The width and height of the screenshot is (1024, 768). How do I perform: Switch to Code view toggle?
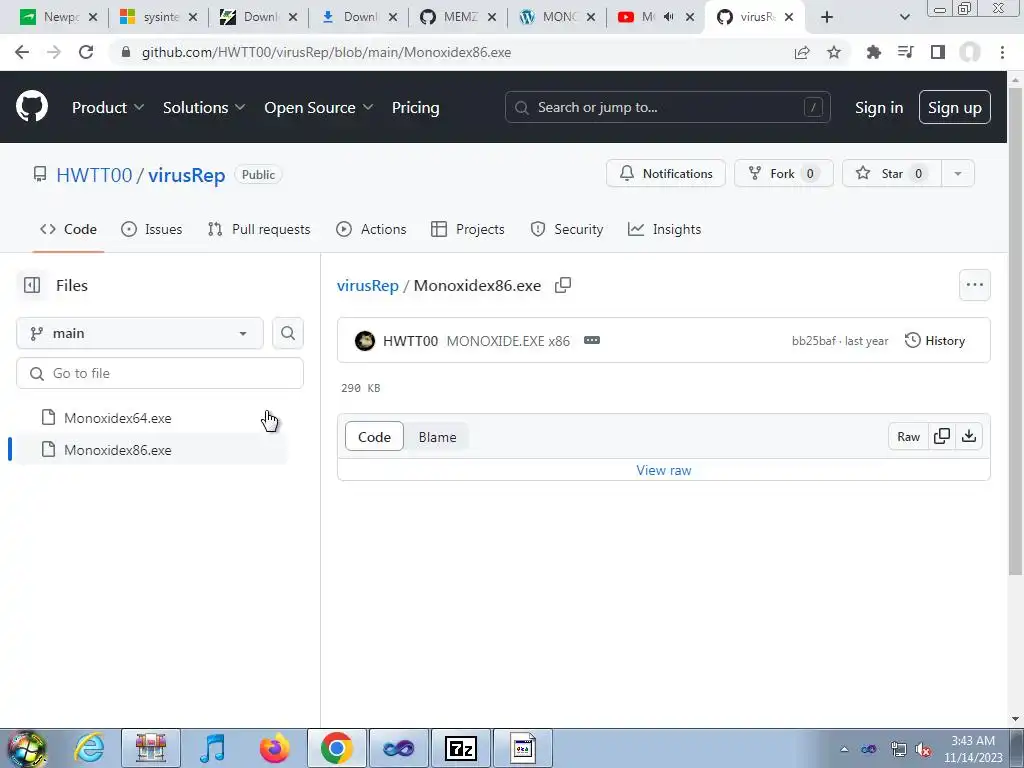click(x=374, y=437)
